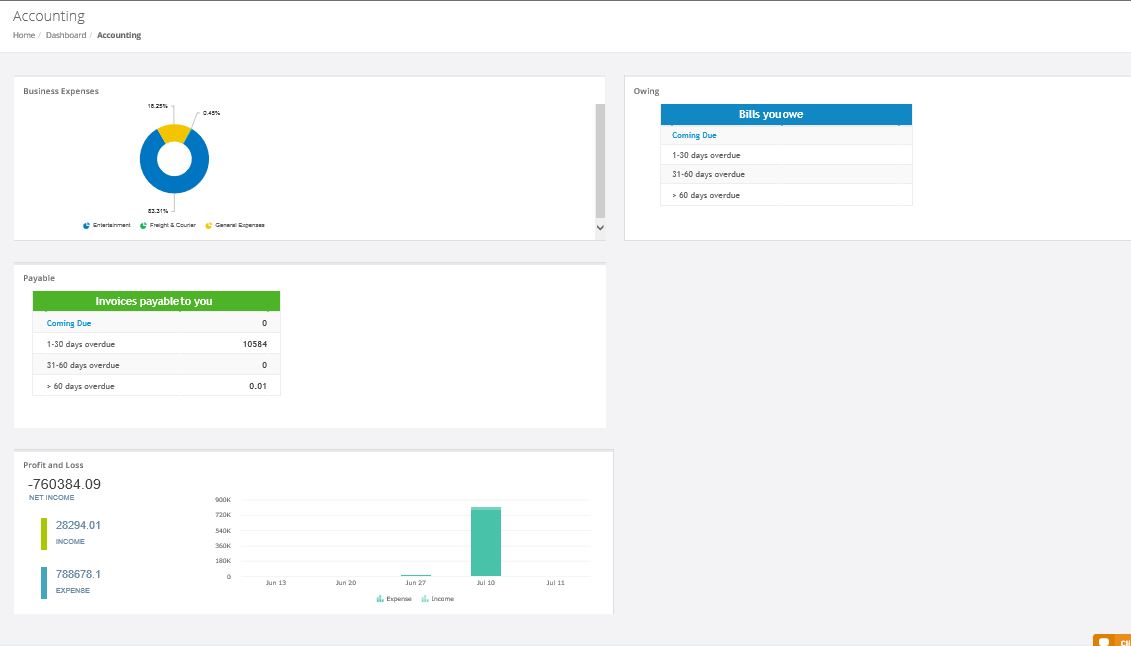Click the Accounting breadcrumb item
Image resolution: width=1131 pixels, height=646 pixels.
point(119,35)
